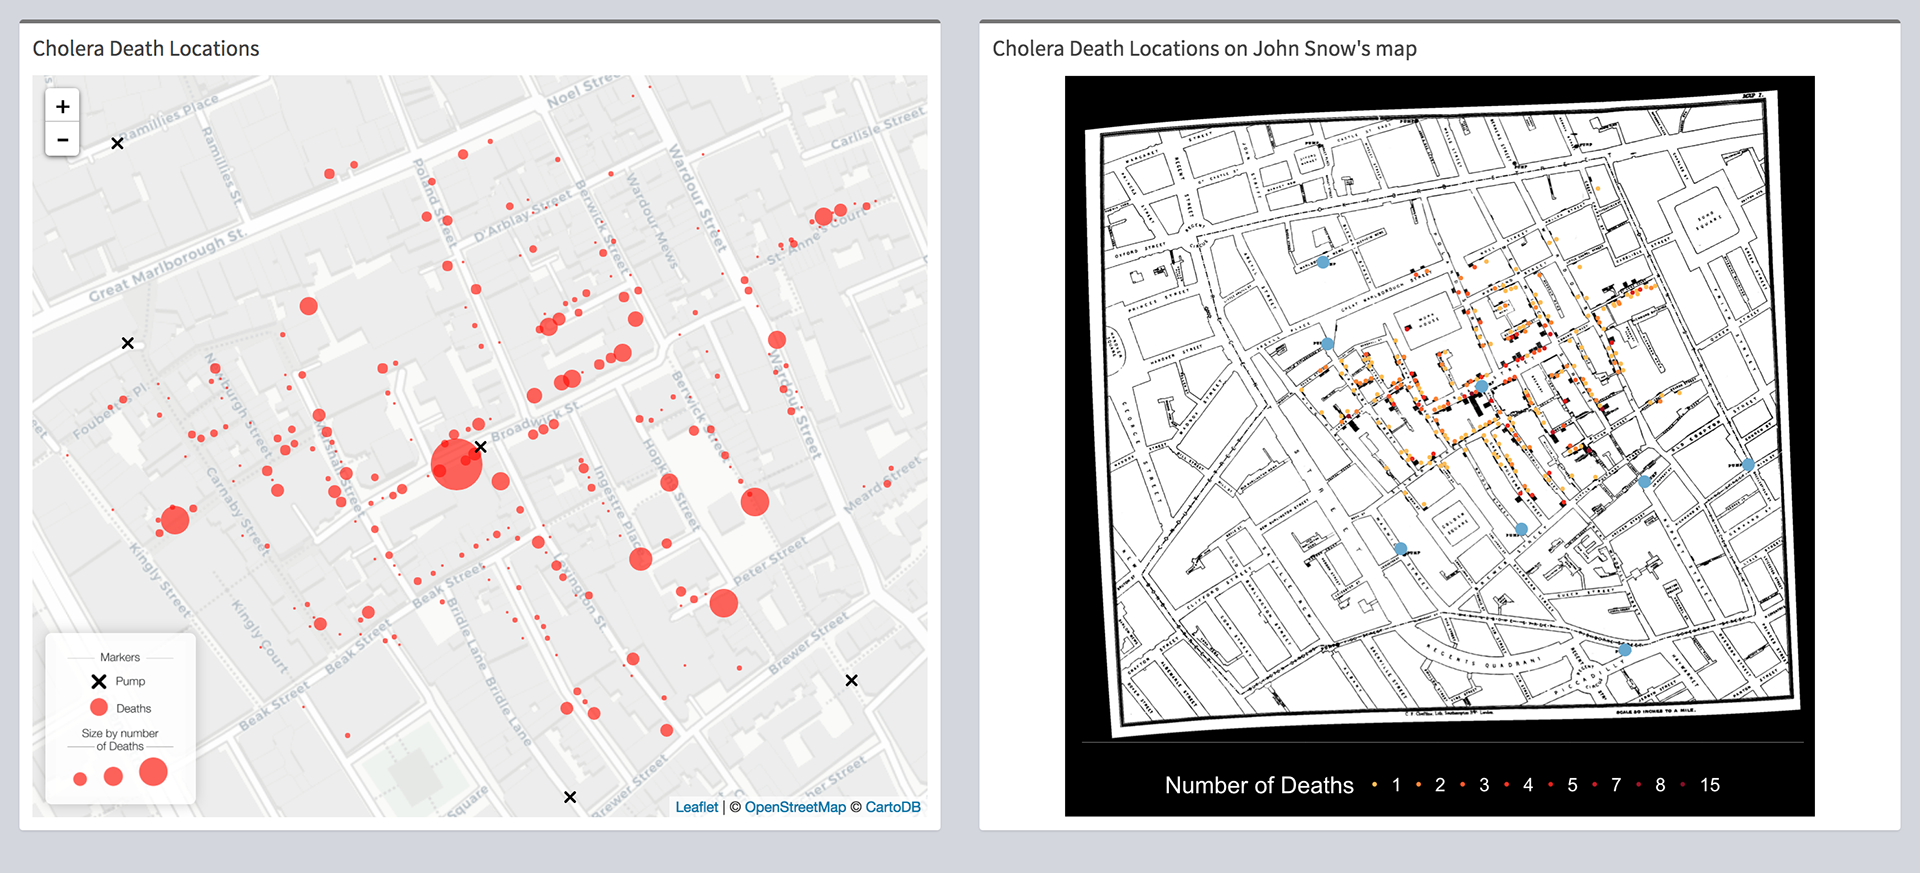The image size is (1920, 873).
Task: Select the large death circle near Kingly Street
Action: (175, 520)
